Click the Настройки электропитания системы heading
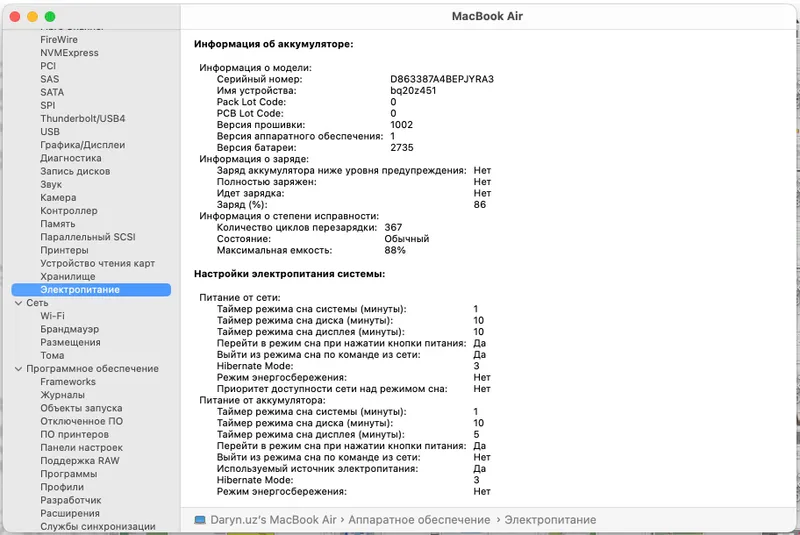800x535 pixels. point(289,274)
